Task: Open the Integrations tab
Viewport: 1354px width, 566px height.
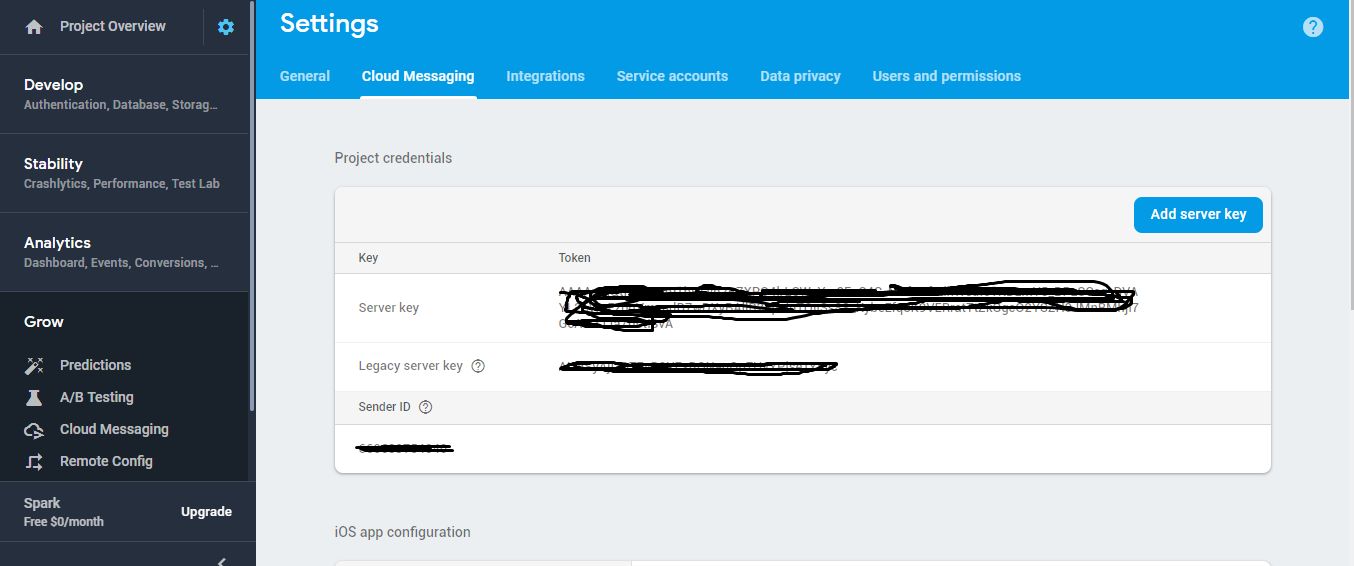Action: tap(545, 76)
